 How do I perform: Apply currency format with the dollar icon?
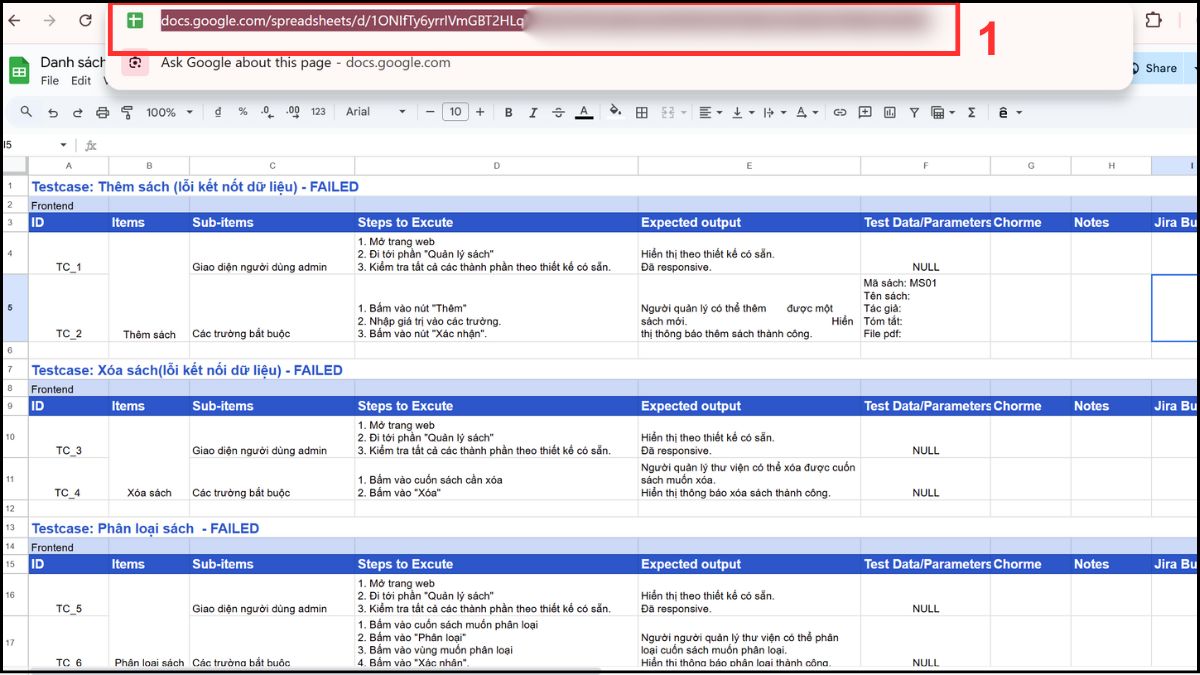218,112
